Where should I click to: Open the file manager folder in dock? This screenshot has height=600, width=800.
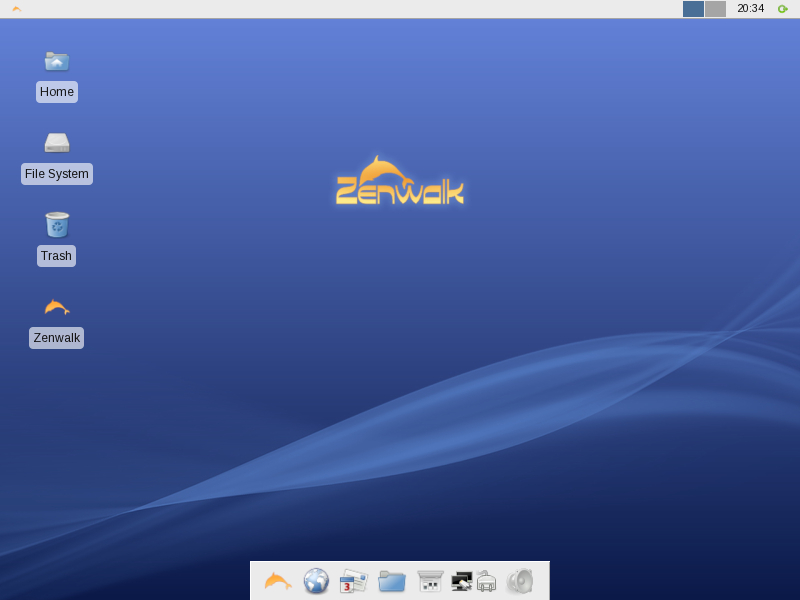point(392,581)
